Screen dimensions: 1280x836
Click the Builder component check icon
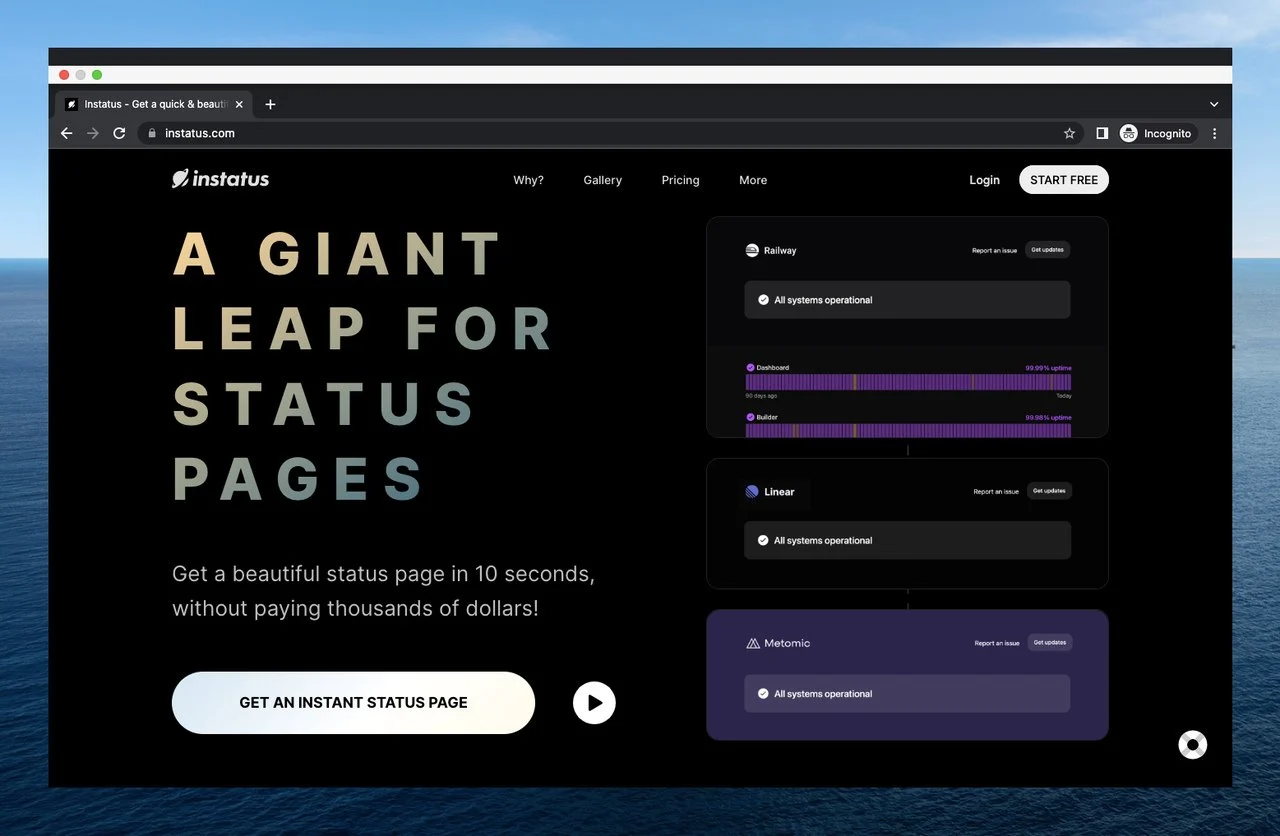coord(750,417)
